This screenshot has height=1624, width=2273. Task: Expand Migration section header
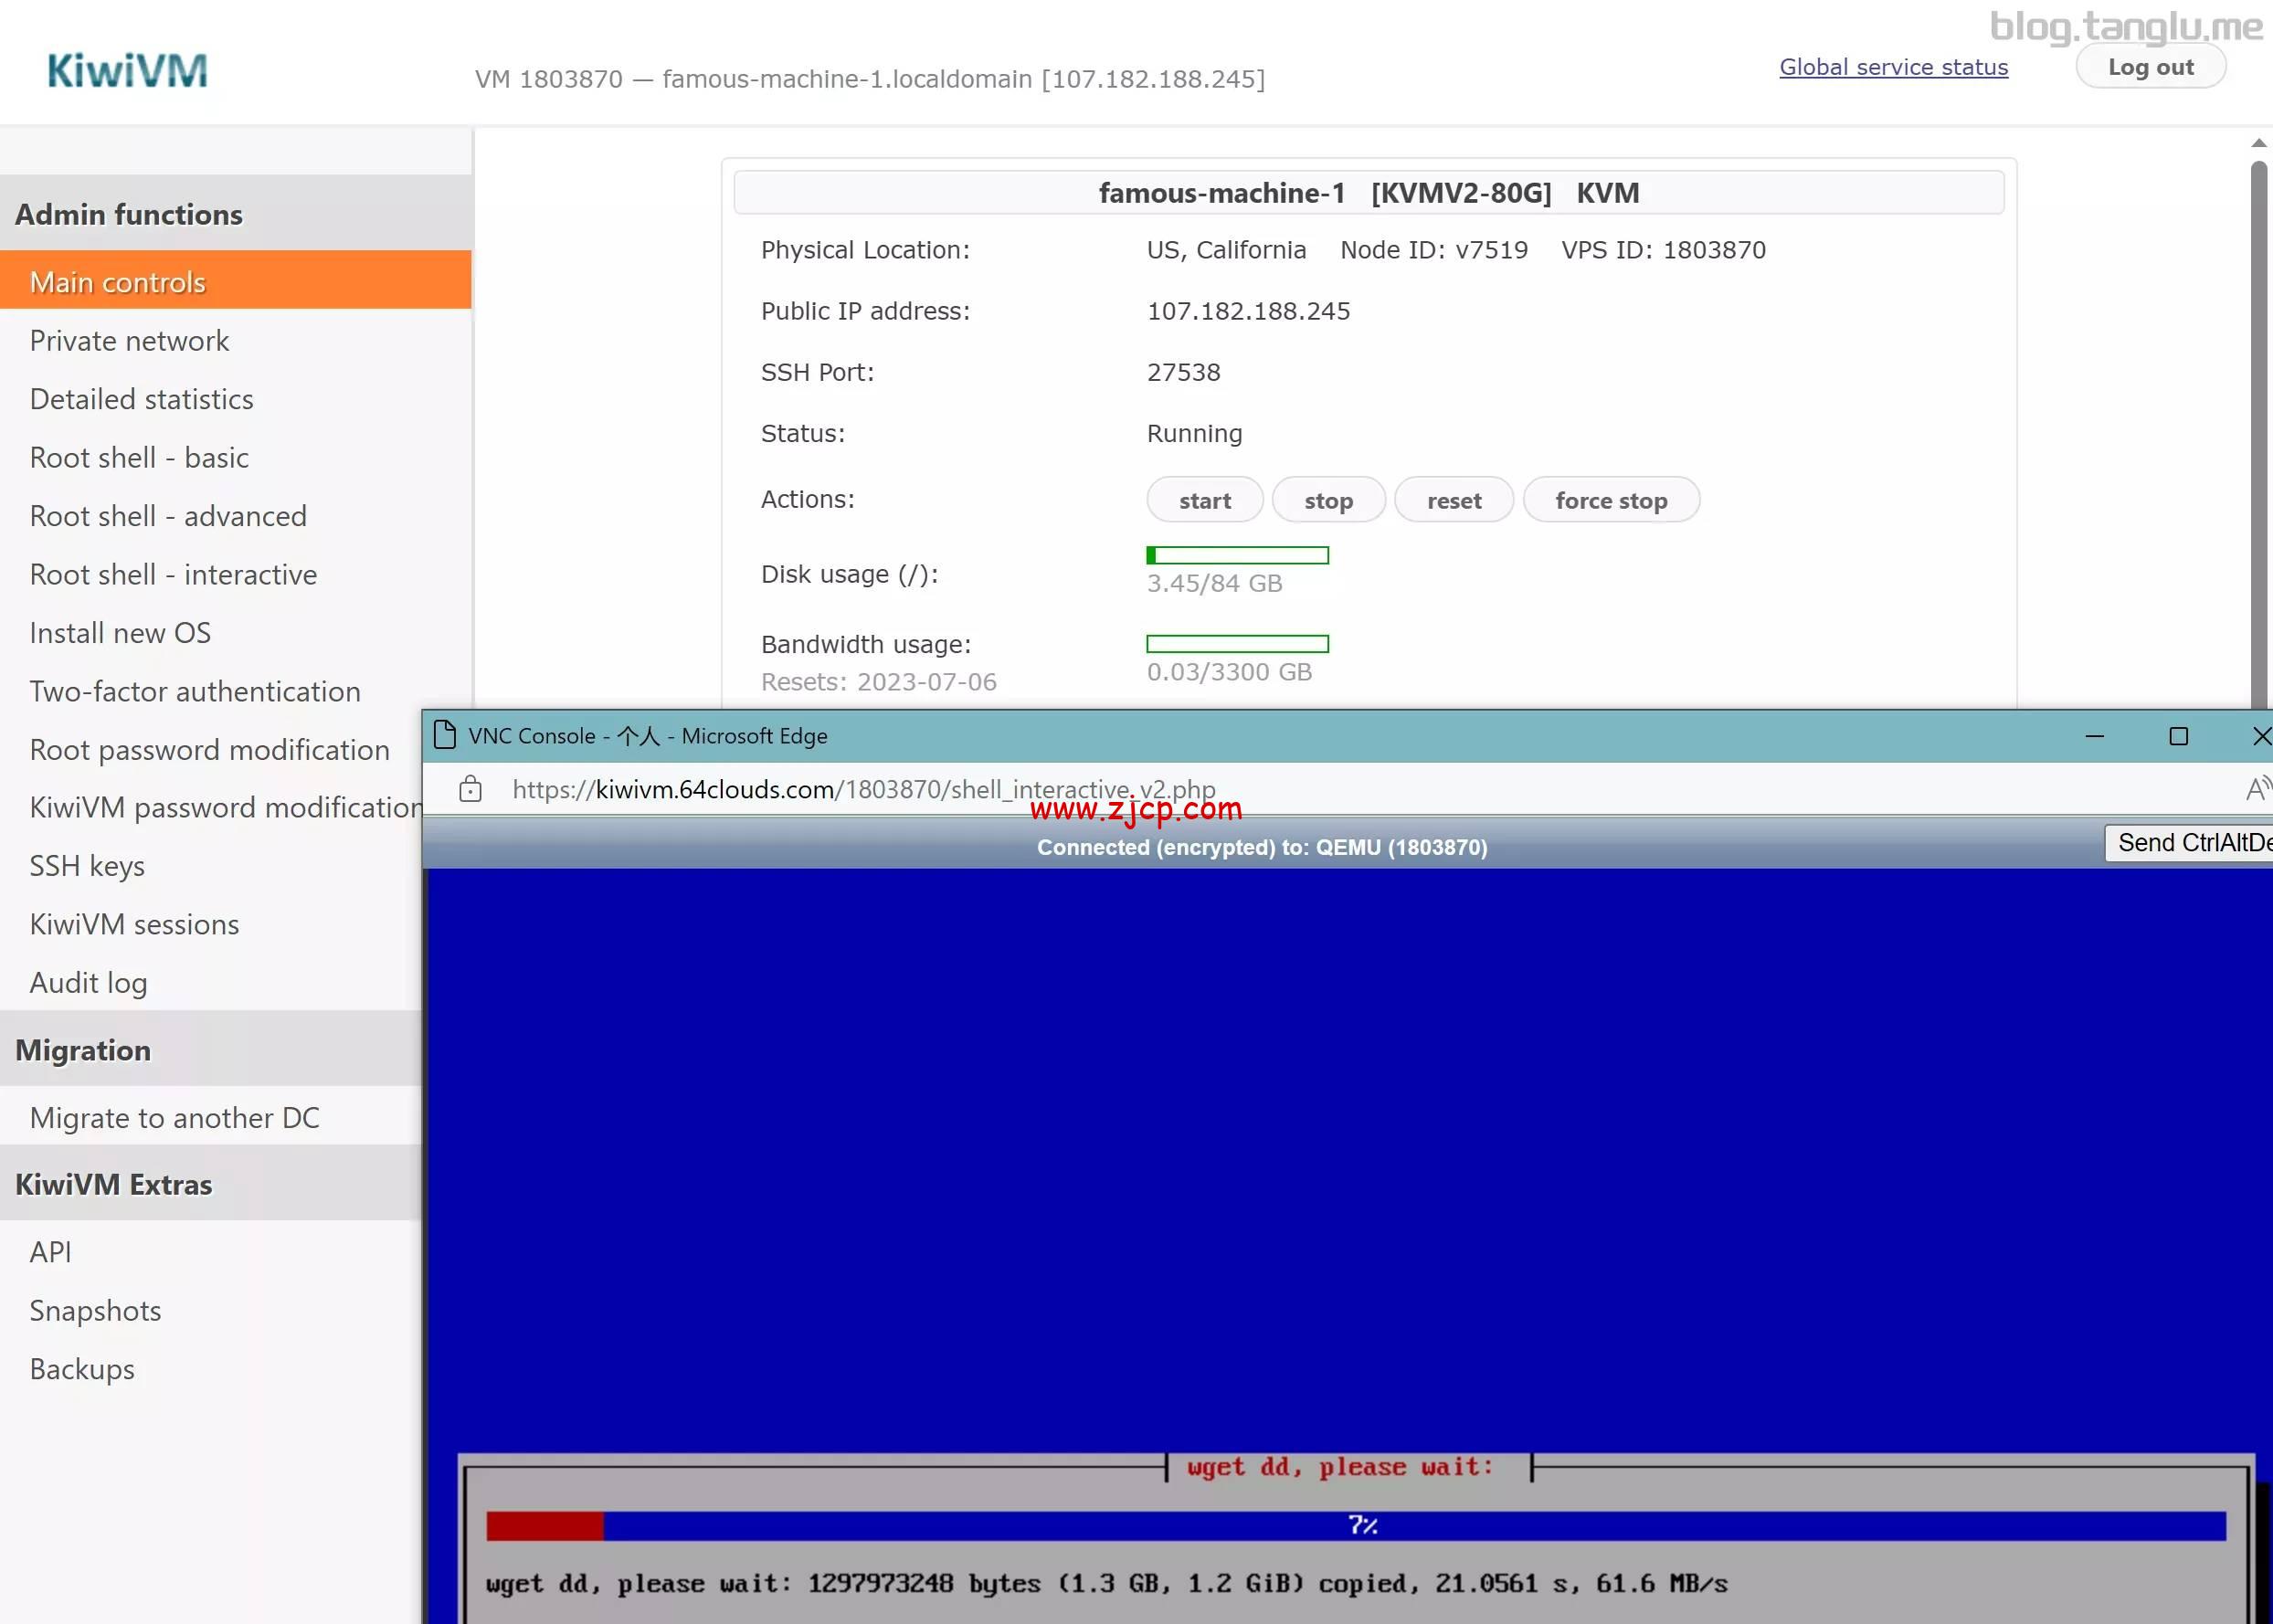82,1049
